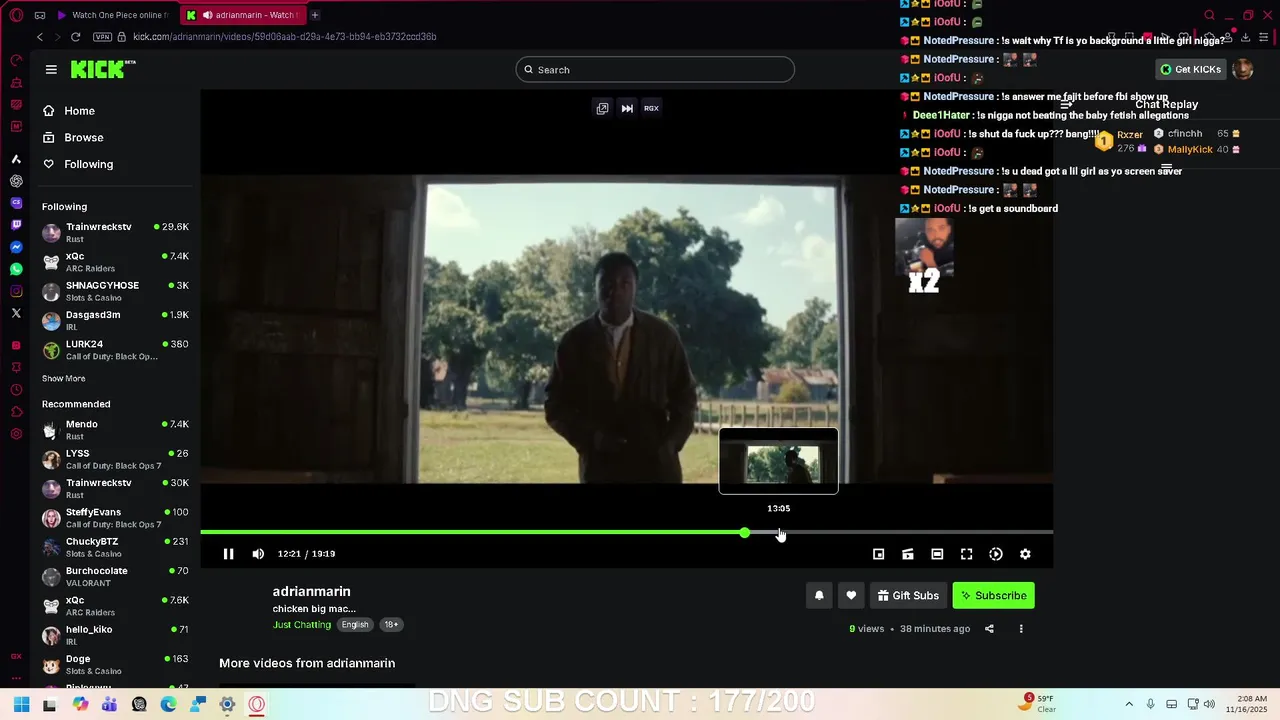Open Twitch in Opera sidebar
The height and width of the screenshot is (720, 1280).
(16, 225)
